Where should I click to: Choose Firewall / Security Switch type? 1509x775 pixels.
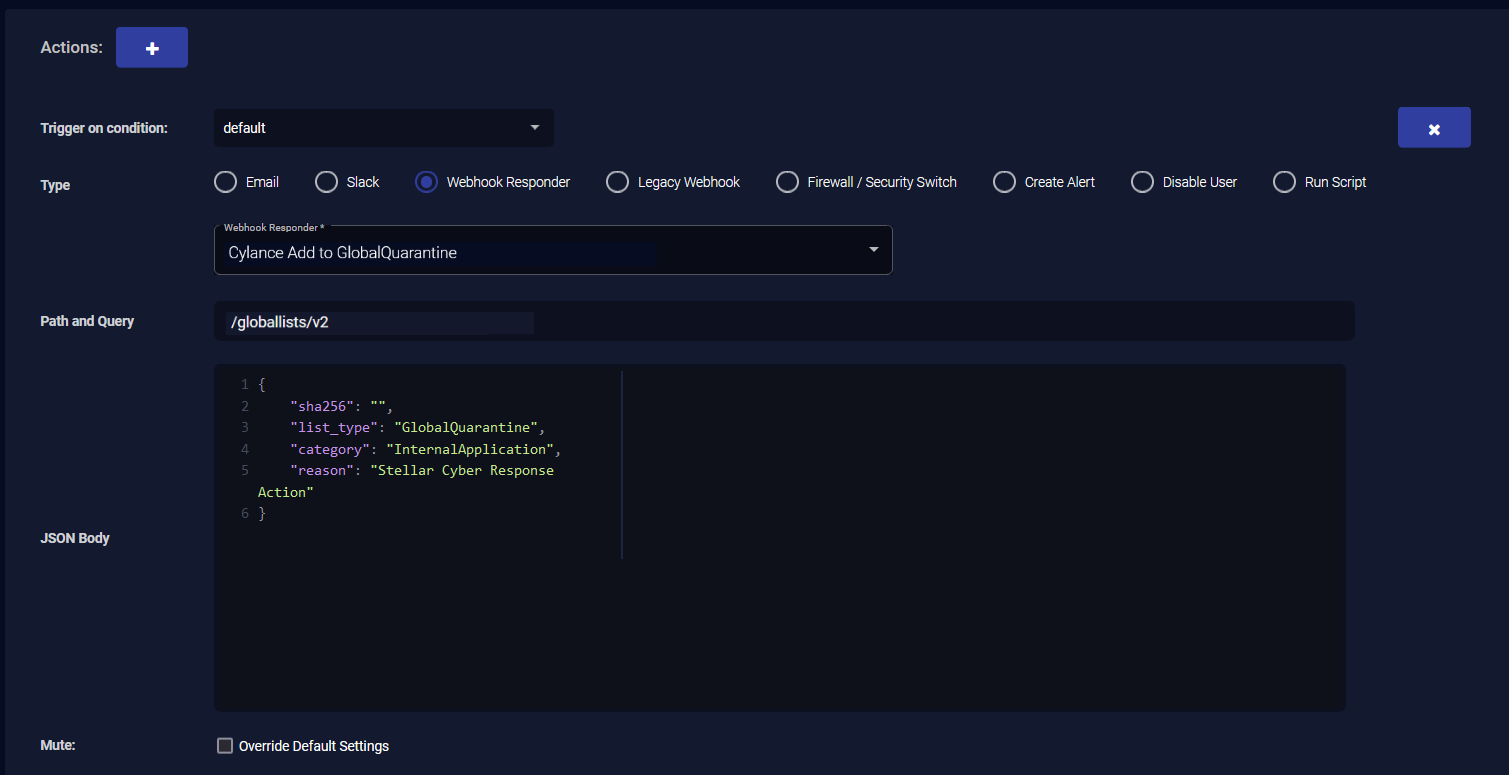788,182
